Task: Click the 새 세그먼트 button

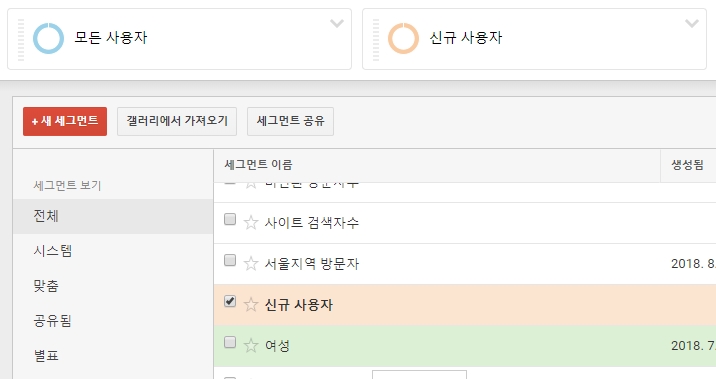Action: click(65, 121)
